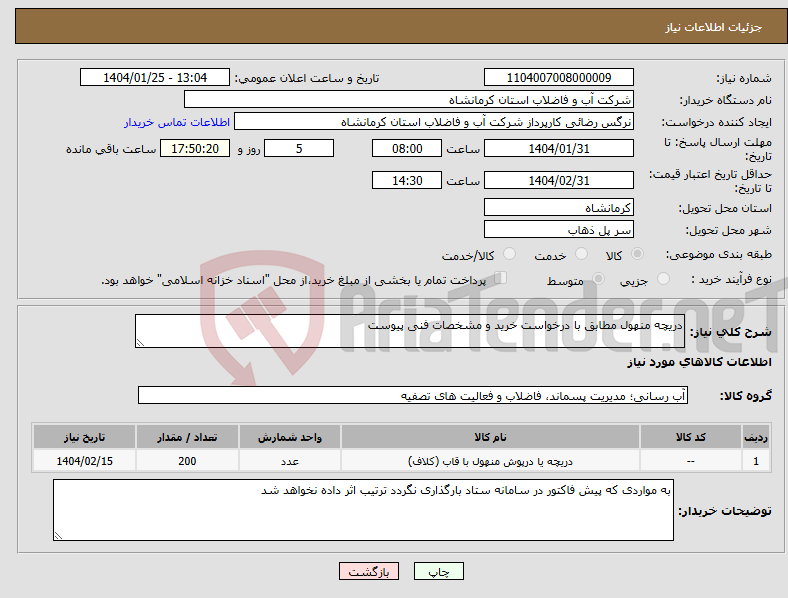Click the general need description textarea
Screen dimensions: 788x598
point(410,331)
